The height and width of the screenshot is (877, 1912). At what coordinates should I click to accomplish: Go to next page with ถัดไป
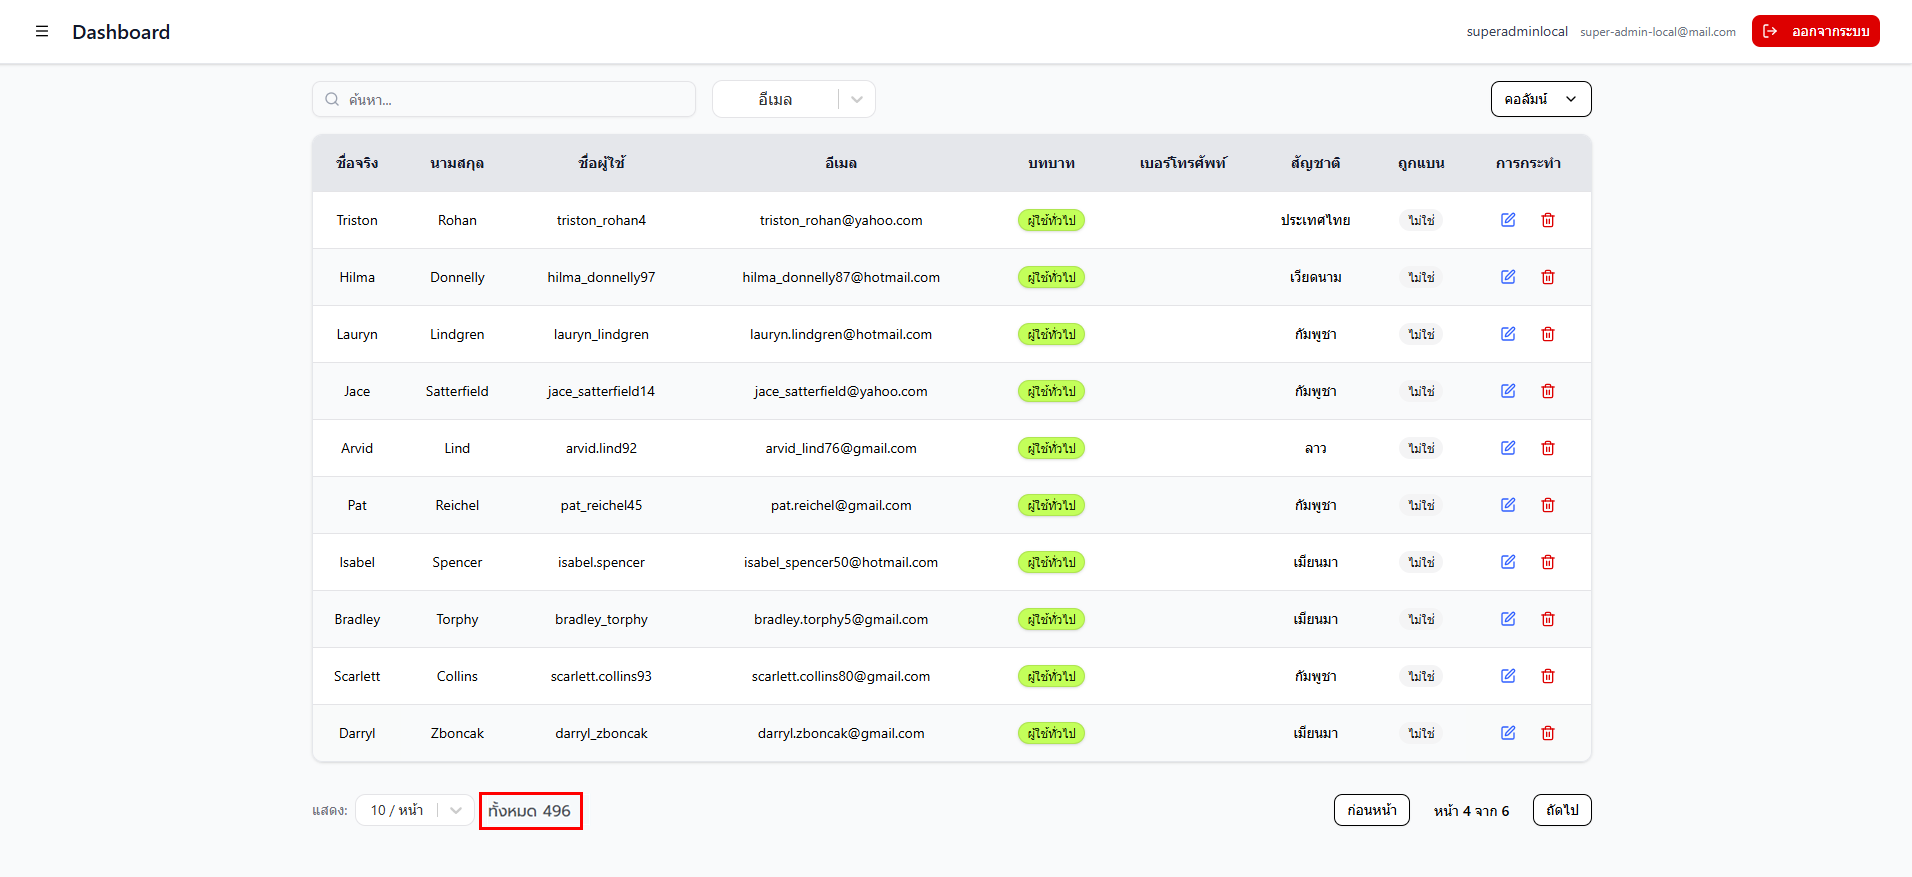(1561, 810)
